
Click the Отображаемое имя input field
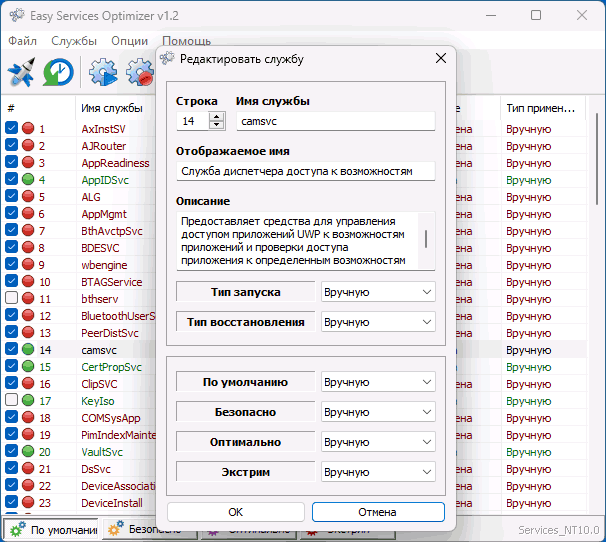pos(306,171)
